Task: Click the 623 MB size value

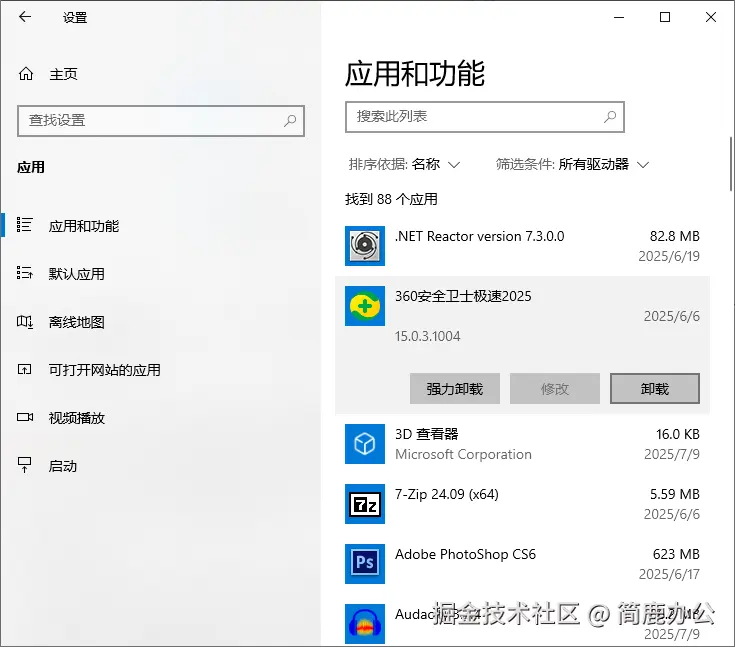Action: click(x=676, y=554)
